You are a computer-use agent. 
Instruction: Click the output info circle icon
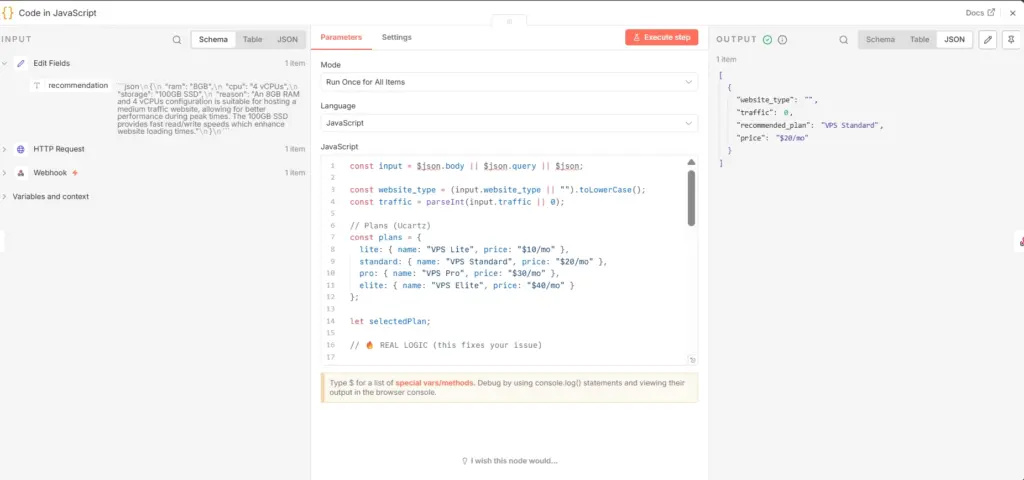[782, 39]
